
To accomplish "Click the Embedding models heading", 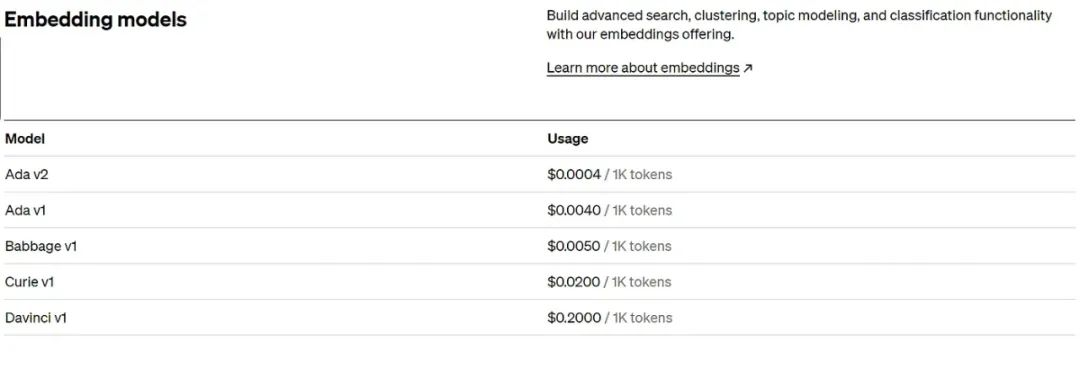I will tap(95, 19).
